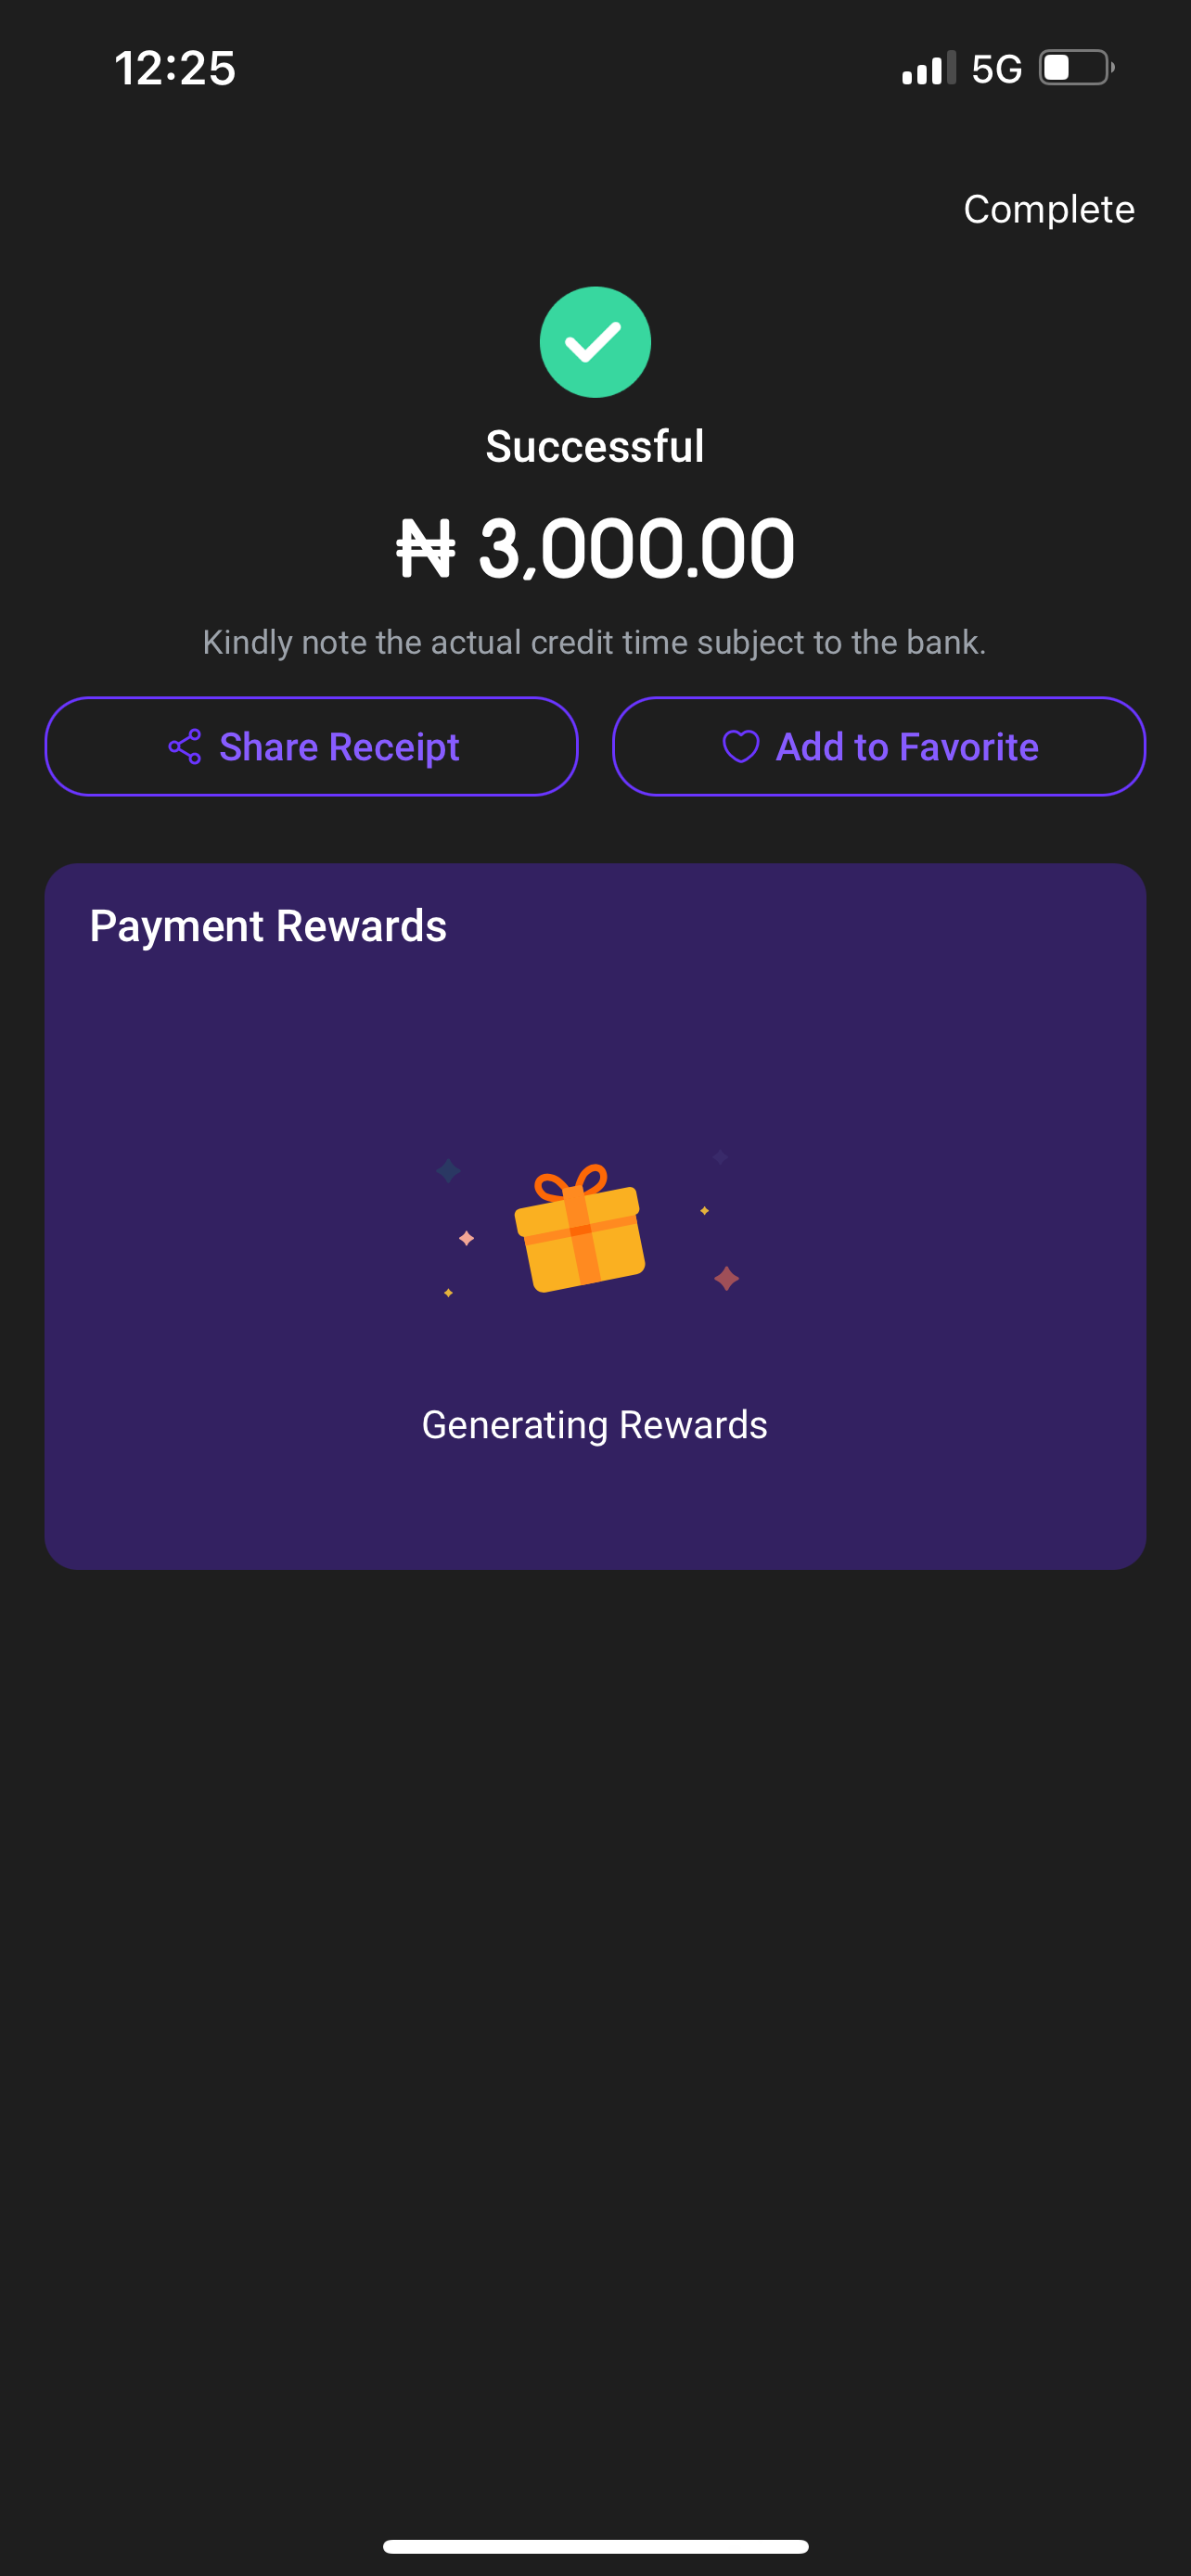Image resolution: width=1191 pixels, height=2576 pixels.
Task: Tap the share icon beside Share Receipt
Action: click(185, 747)
